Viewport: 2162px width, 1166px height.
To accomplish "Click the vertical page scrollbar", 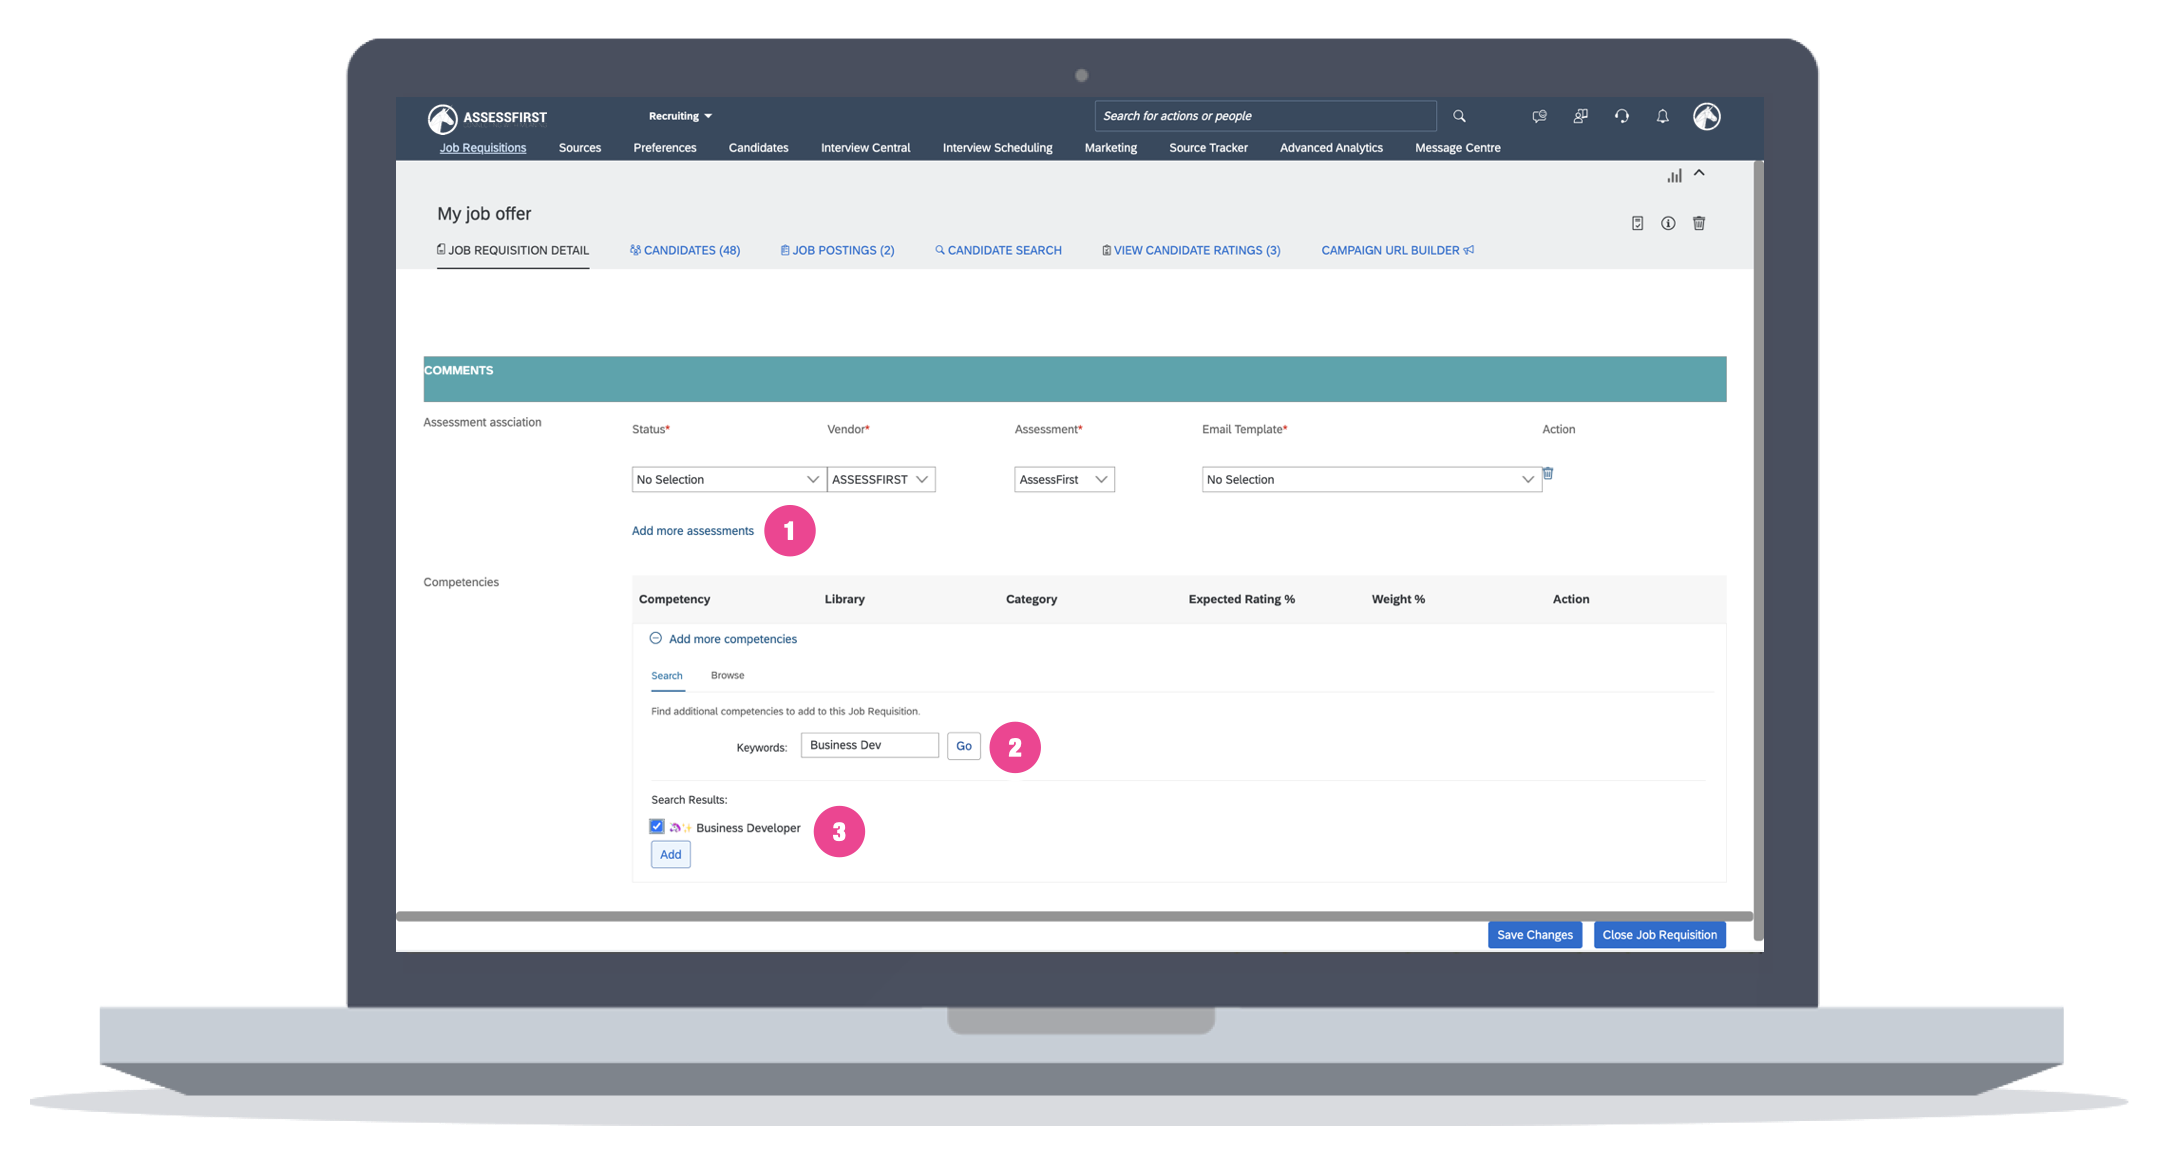I will [x=1758, y=550].
